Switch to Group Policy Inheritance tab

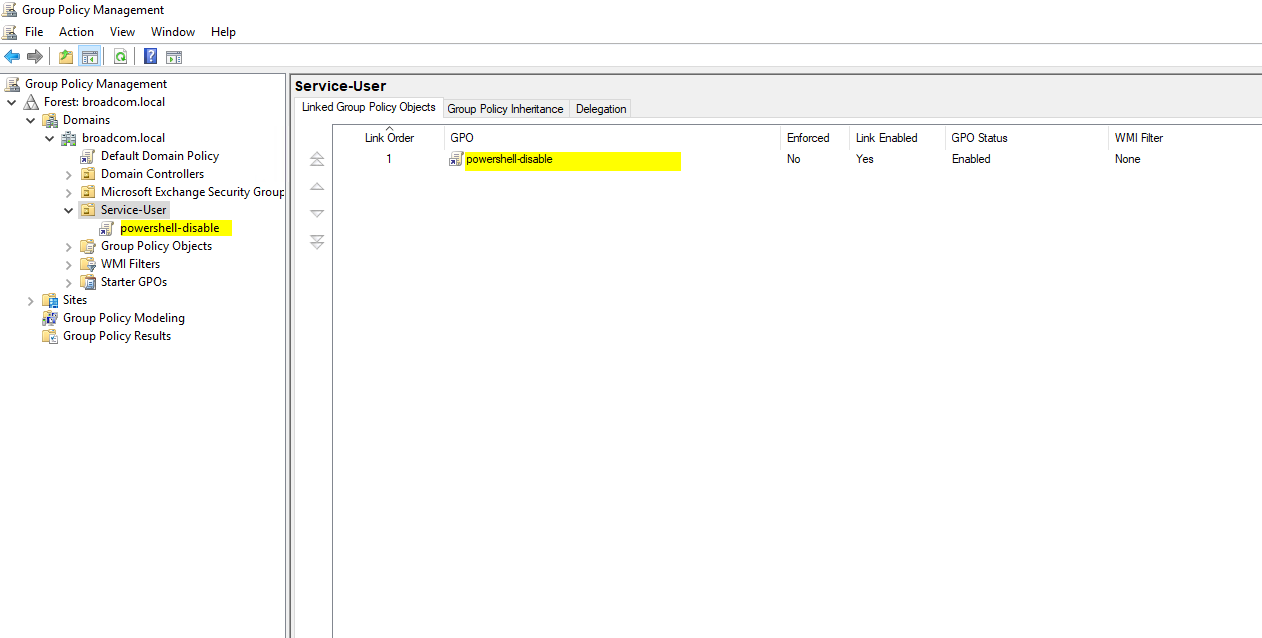[x=505, y=109]
